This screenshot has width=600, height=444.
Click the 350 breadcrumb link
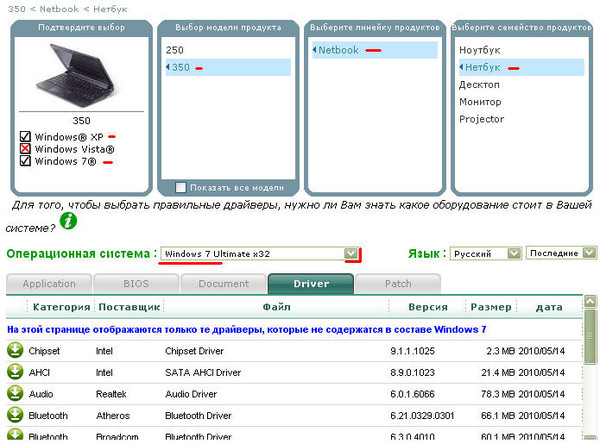pyautogui.click(x=17, y=9)
